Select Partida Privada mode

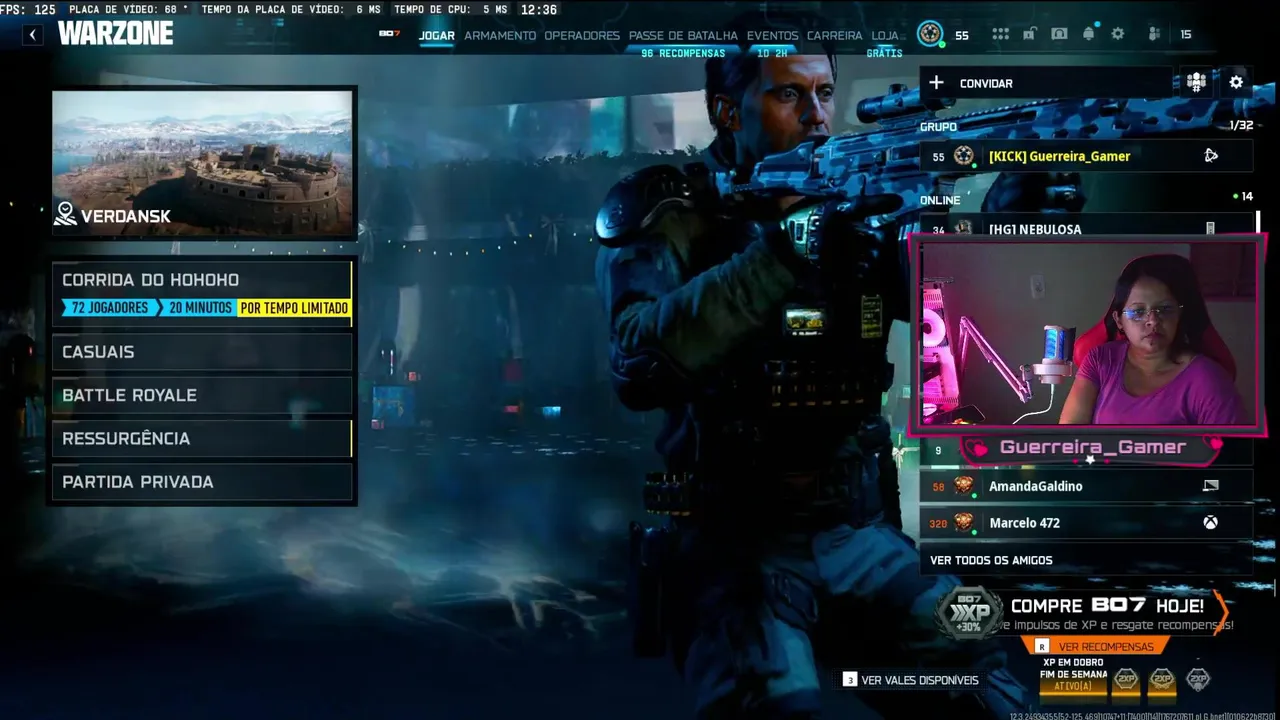(202, 482)
